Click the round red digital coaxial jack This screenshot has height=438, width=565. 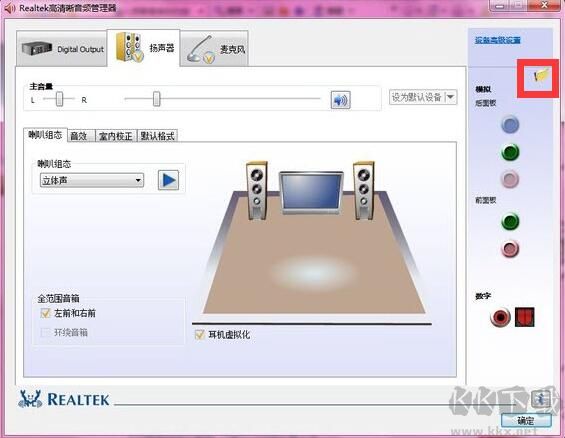(x=500, y=317)
